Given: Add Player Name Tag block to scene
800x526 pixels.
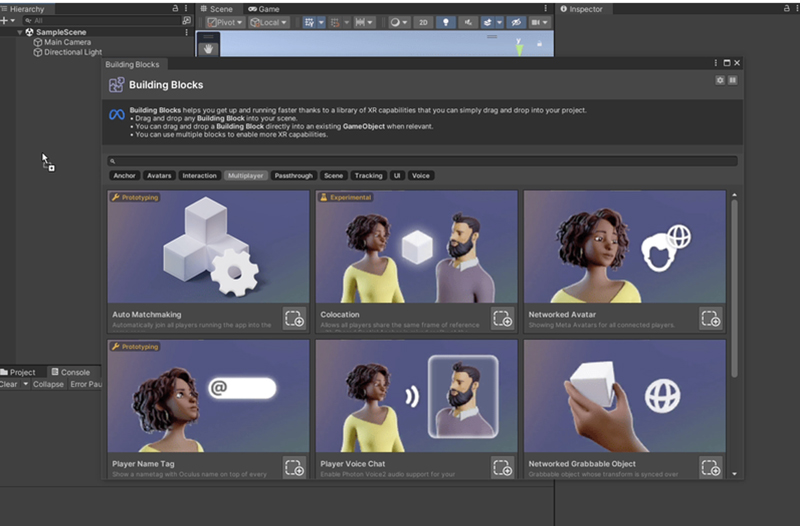Looking at the screenshot, I should pyautogui.click(x=294, y=468).
